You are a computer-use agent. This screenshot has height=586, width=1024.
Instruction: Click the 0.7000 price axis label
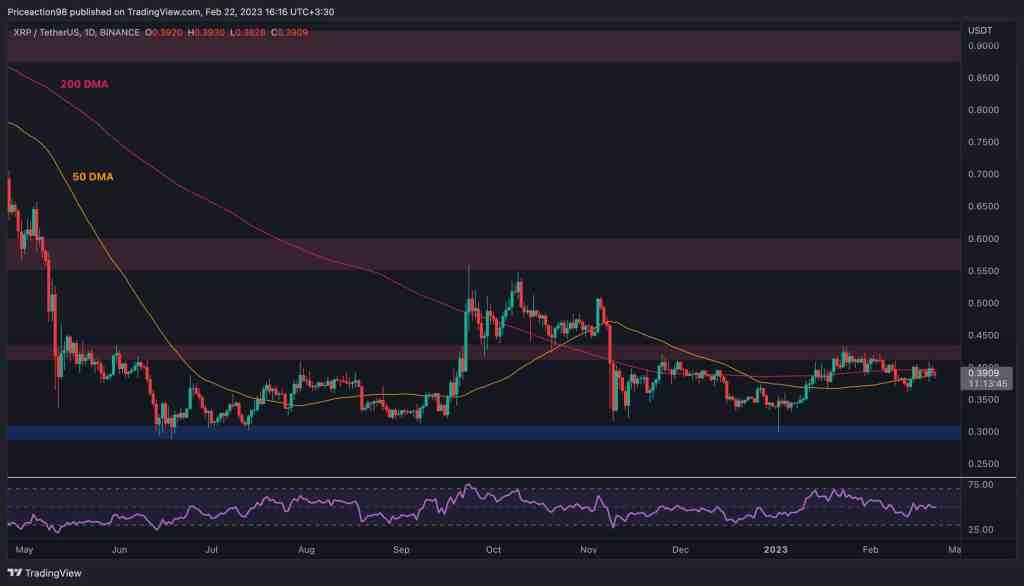click(x=983, y=174)
